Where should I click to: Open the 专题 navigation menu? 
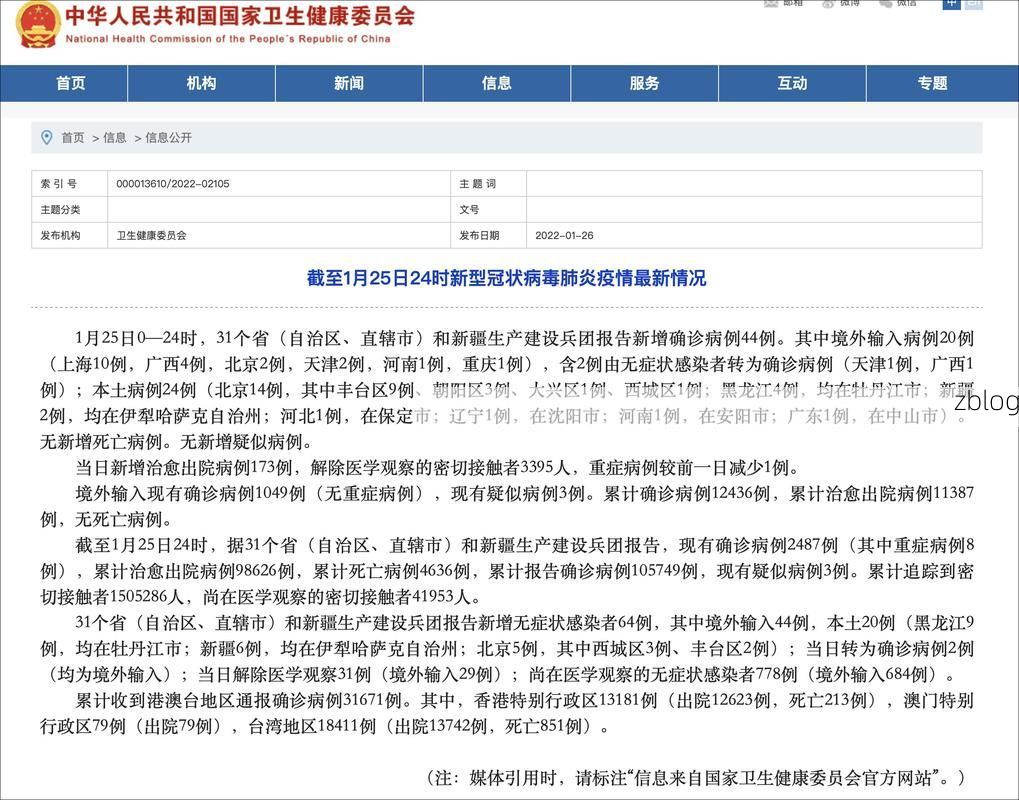tap(932, 83)
